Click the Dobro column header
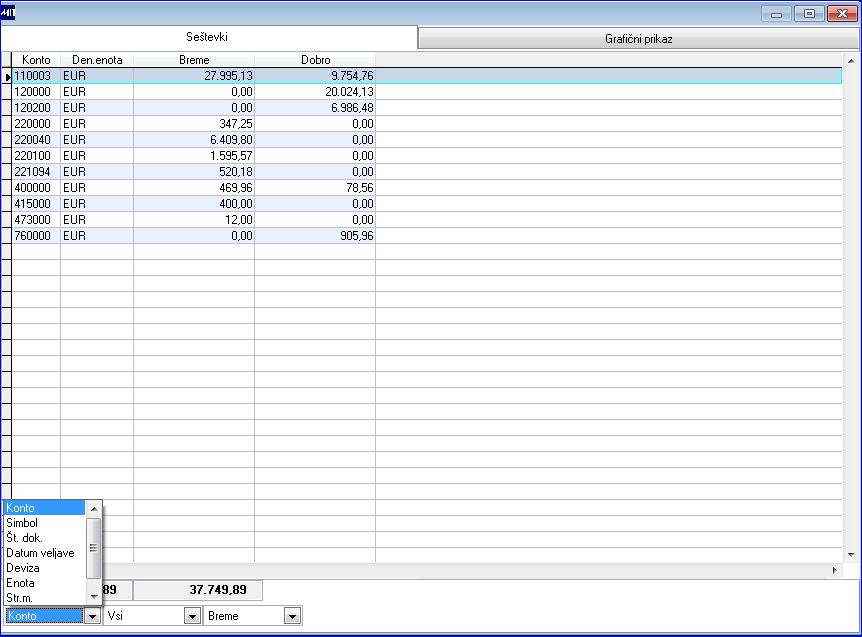The image size is (862, 637). [x=315, y=59]
